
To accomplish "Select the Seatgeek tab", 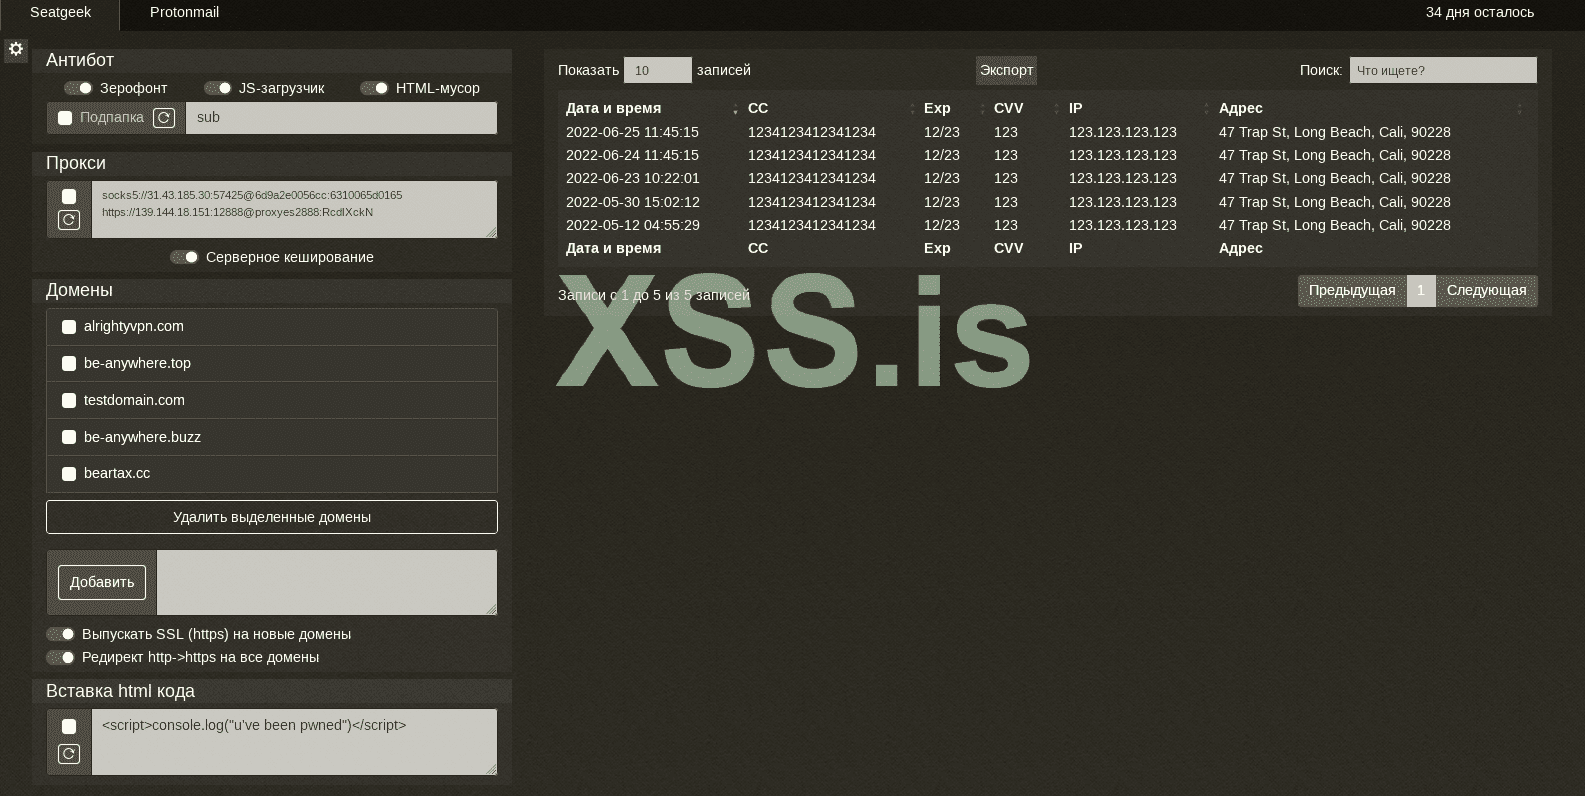I will (x=60, y=13).
